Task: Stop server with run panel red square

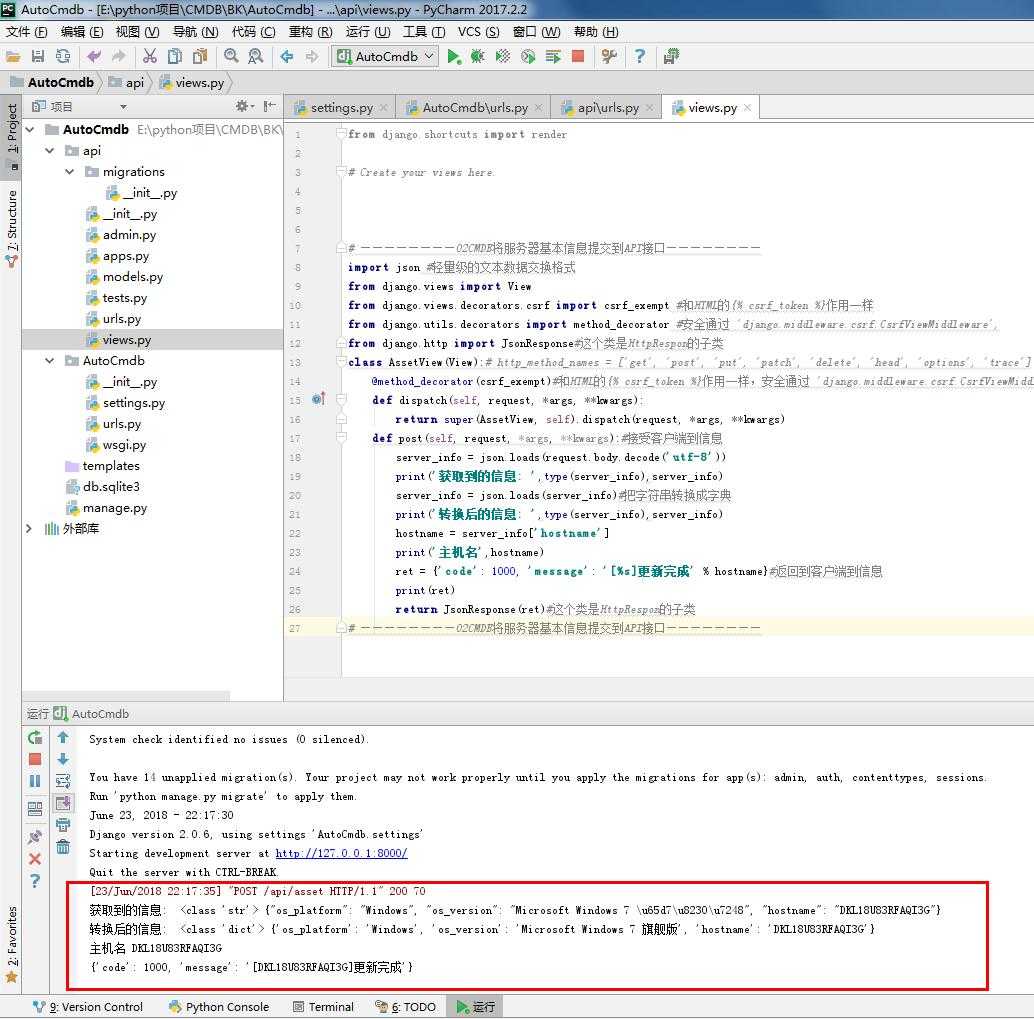Action: (35, 759)
